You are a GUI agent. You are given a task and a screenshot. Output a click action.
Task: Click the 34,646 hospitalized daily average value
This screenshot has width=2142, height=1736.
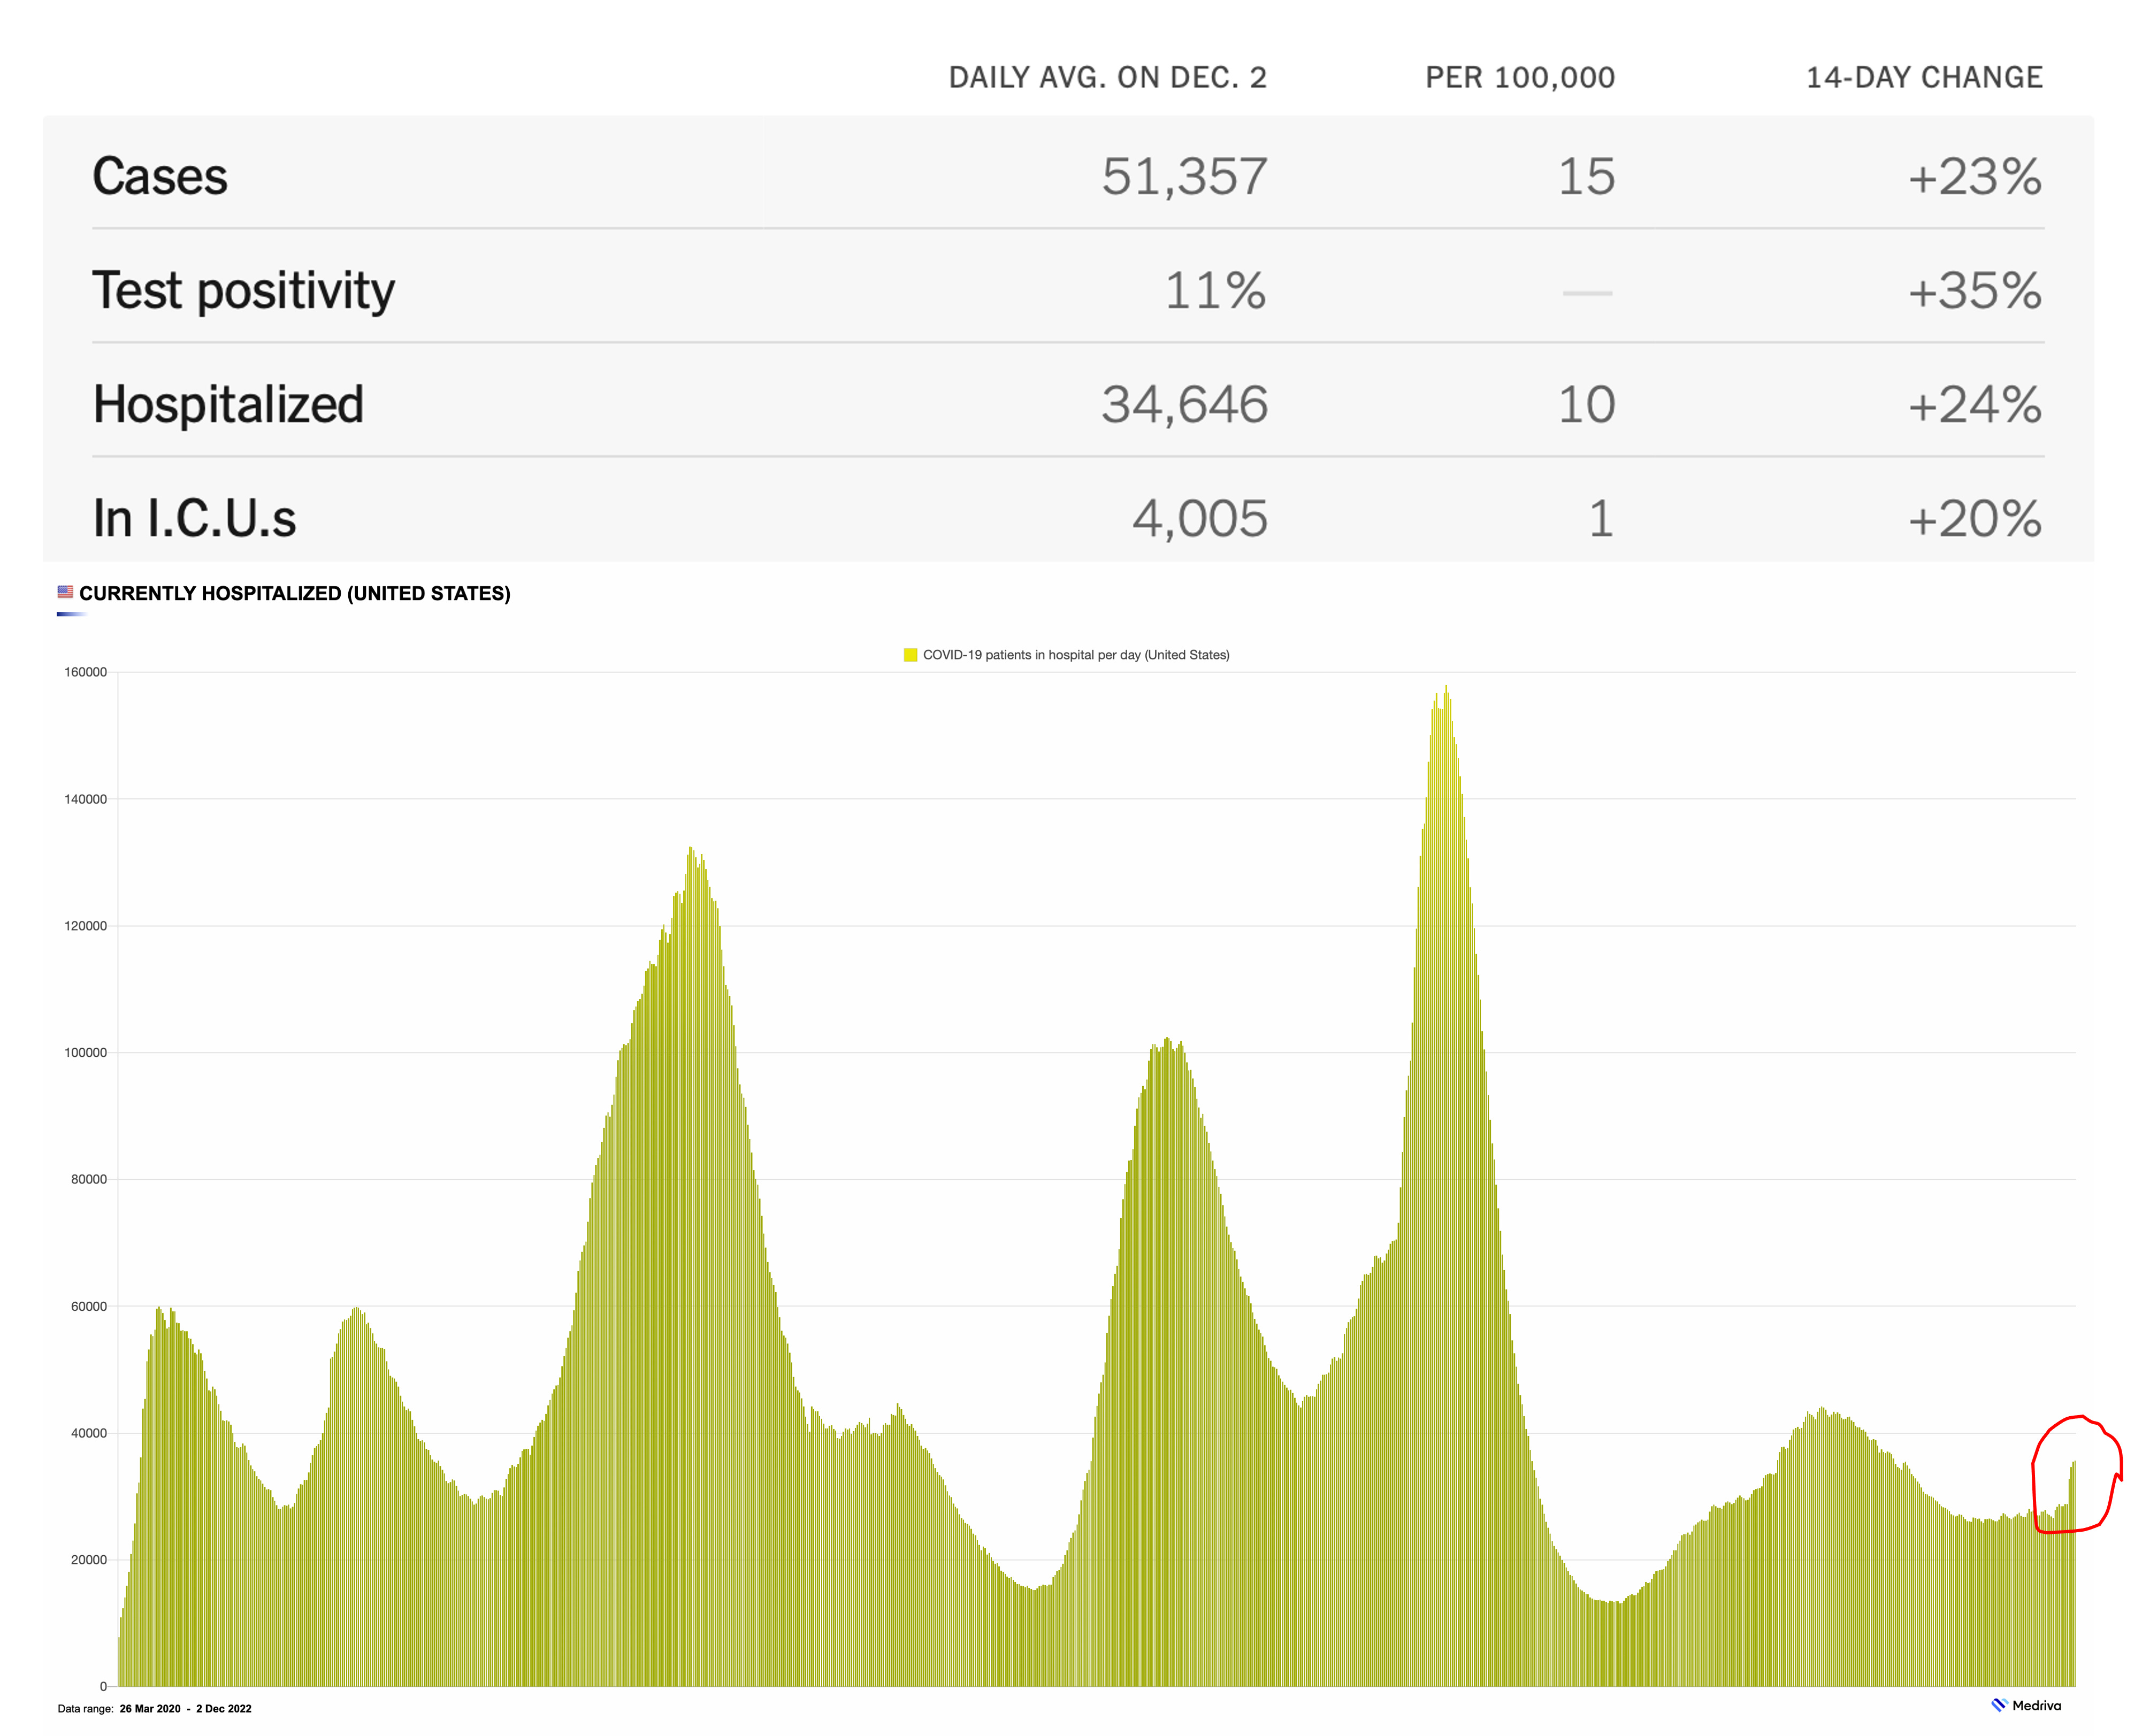(x=1184, y=404)
